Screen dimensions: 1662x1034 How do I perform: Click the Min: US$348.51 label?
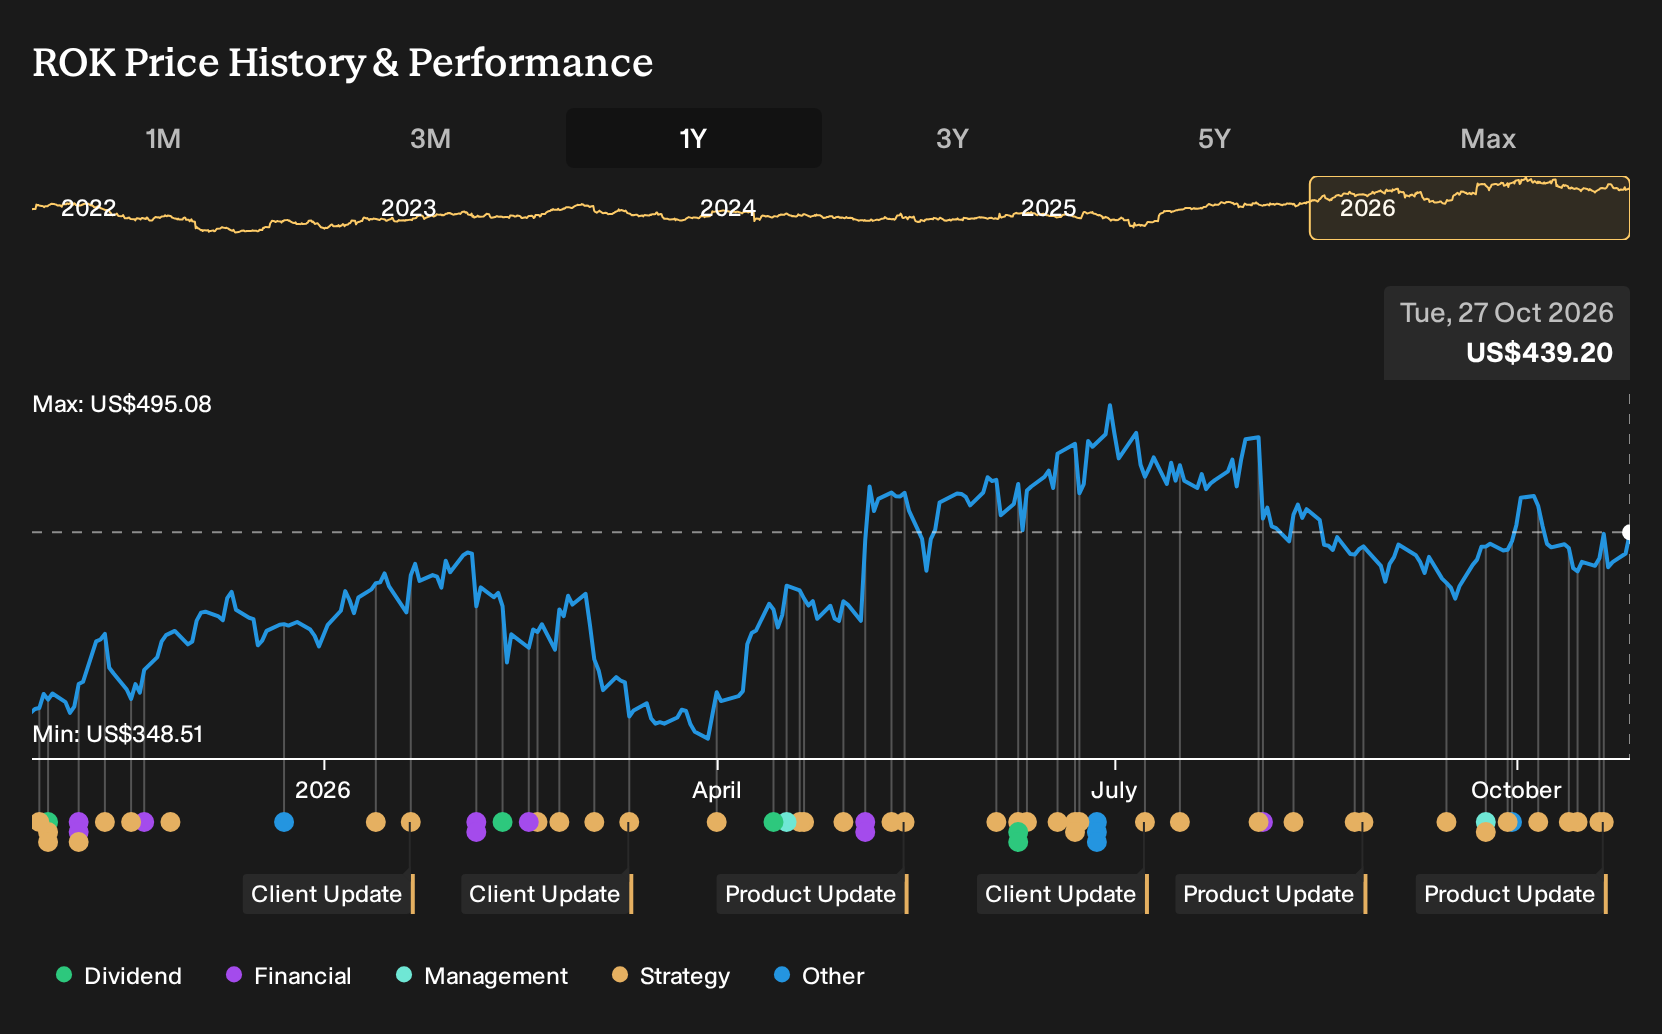tap(118, 734)
